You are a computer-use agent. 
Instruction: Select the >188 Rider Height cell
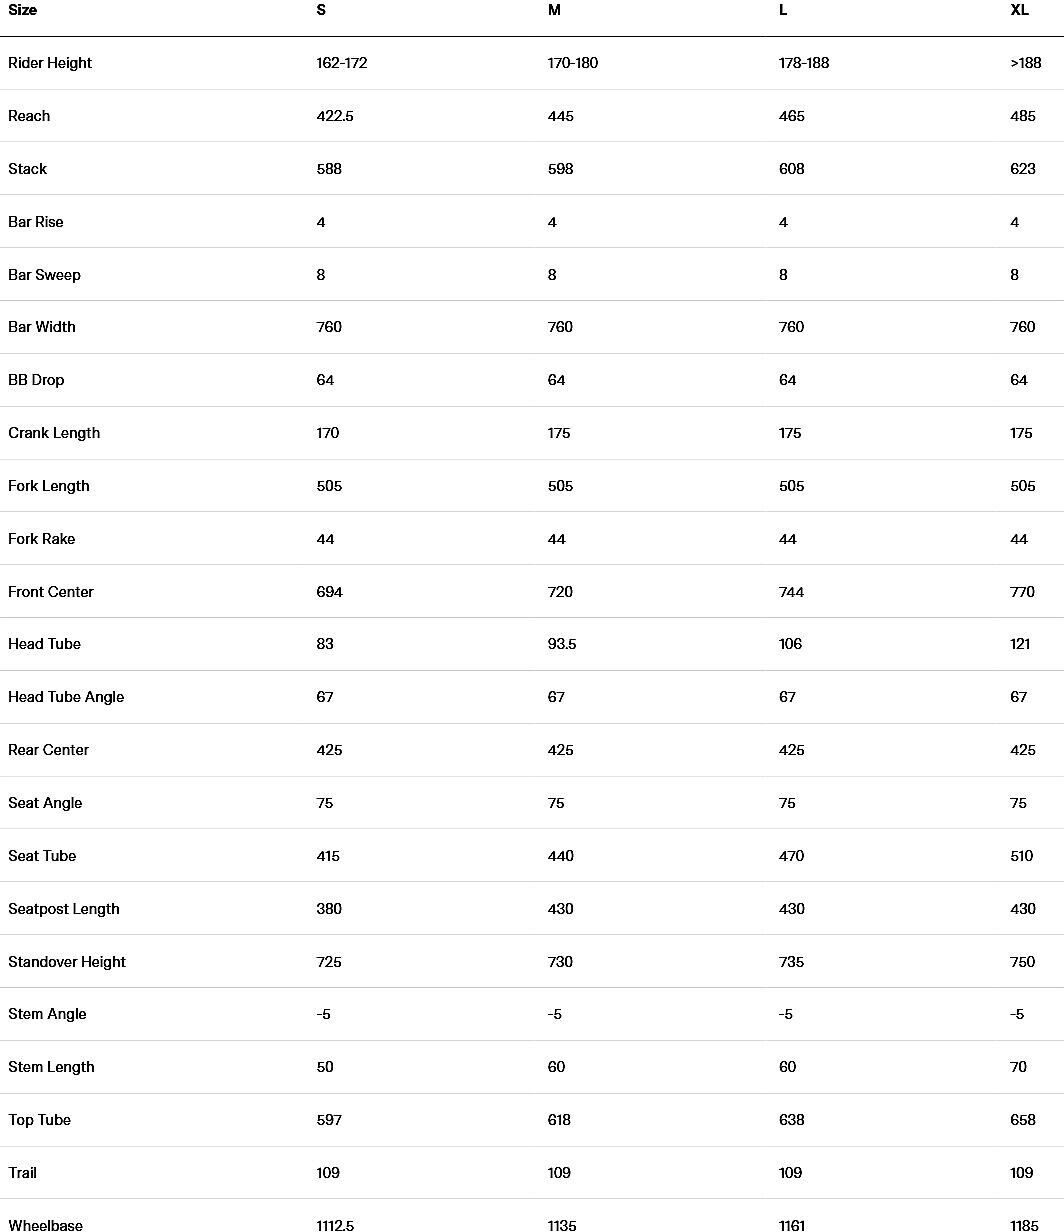coord(1026,63)
